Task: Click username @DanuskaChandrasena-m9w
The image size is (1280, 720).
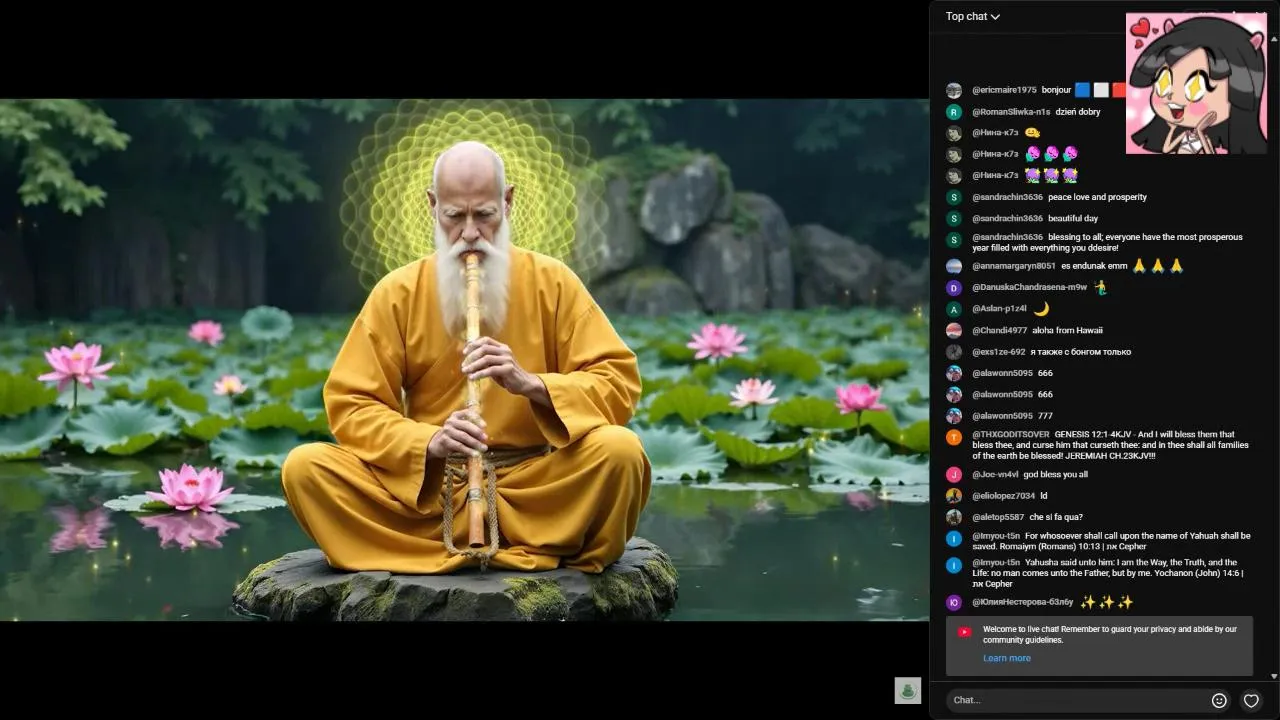Action: 1029,288
